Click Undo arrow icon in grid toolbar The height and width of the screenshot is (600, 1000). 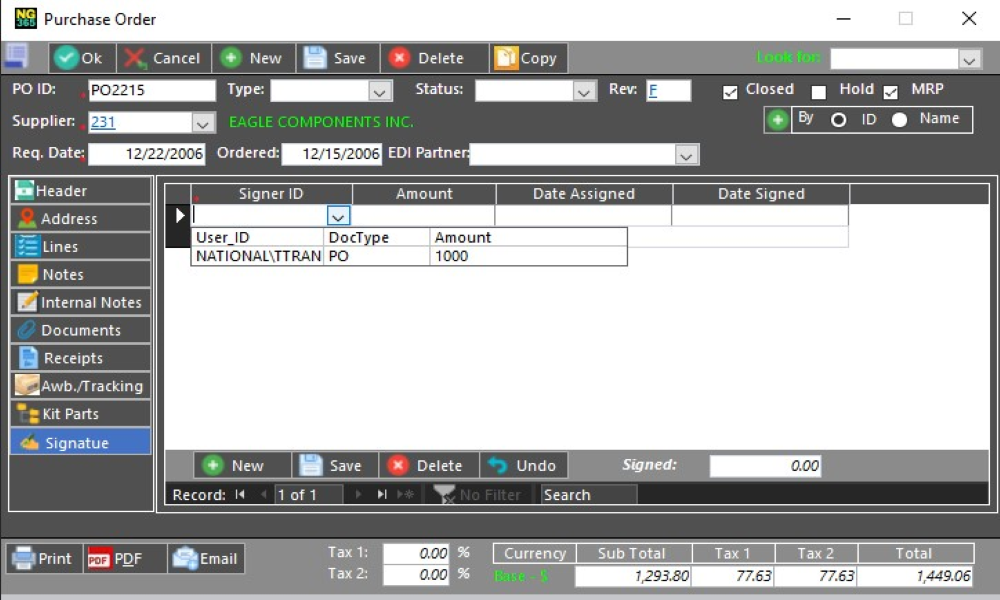(x=497, y=466)
